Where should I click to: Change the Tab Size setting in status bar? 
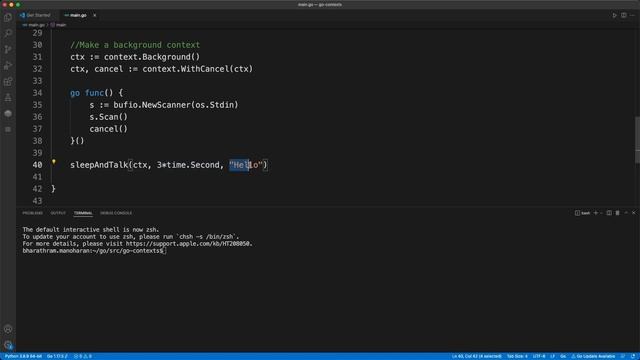click(517, 356)
